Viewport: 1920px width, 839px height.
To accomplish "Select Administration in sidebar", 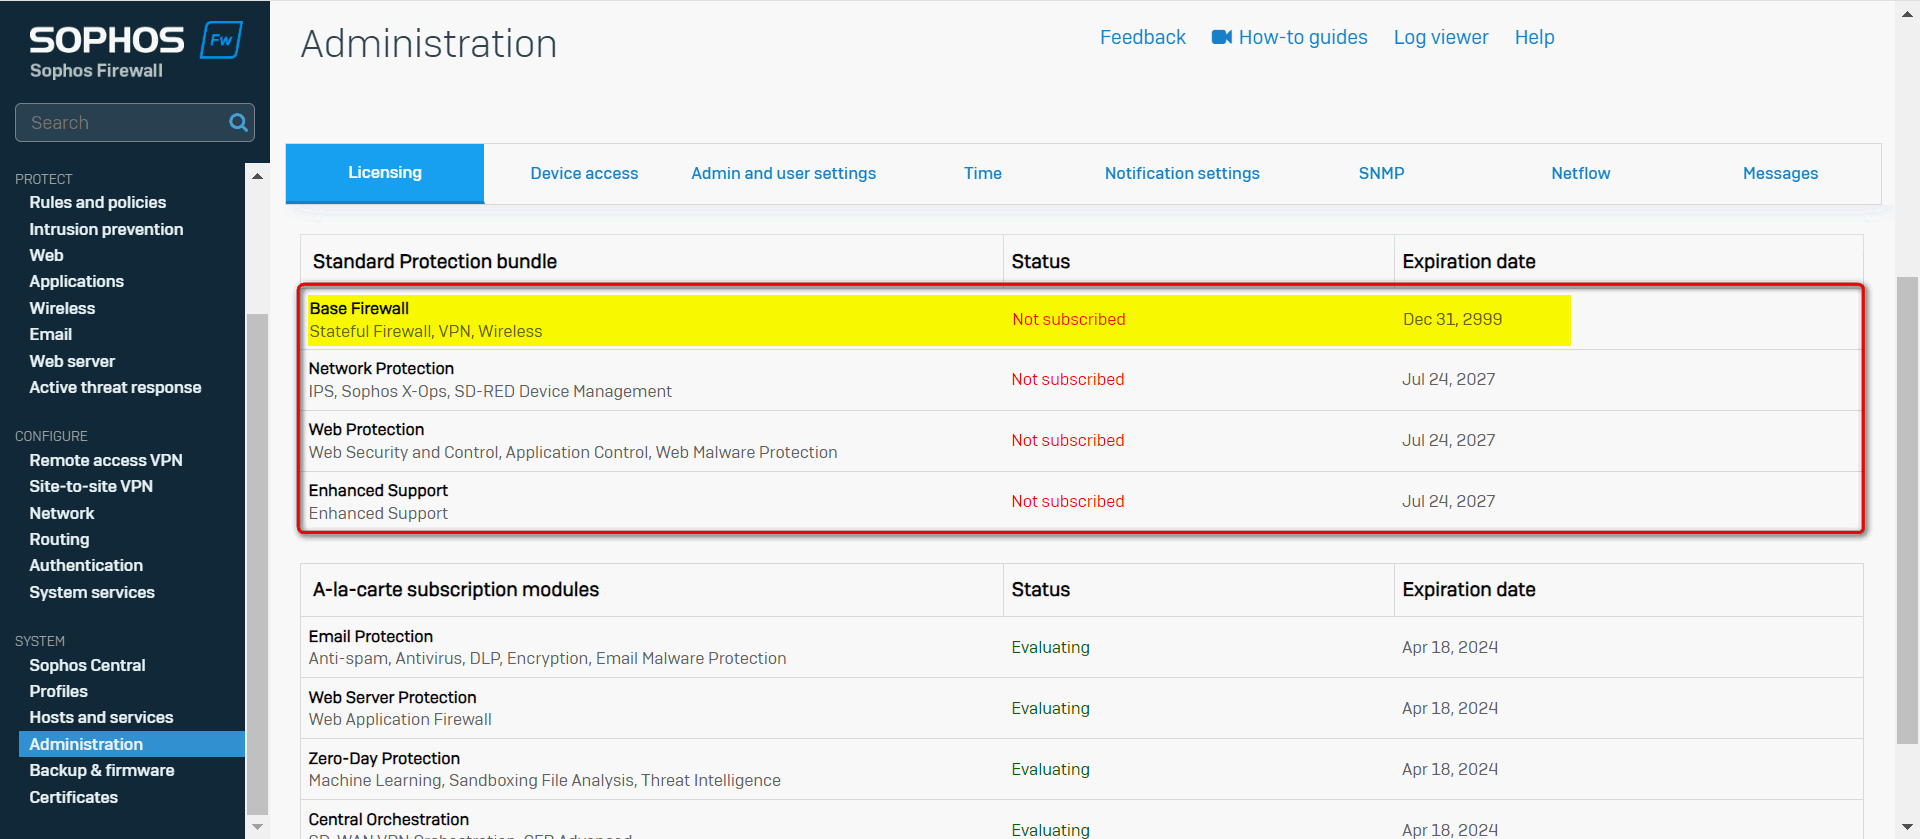I will [x=132, y=744].
